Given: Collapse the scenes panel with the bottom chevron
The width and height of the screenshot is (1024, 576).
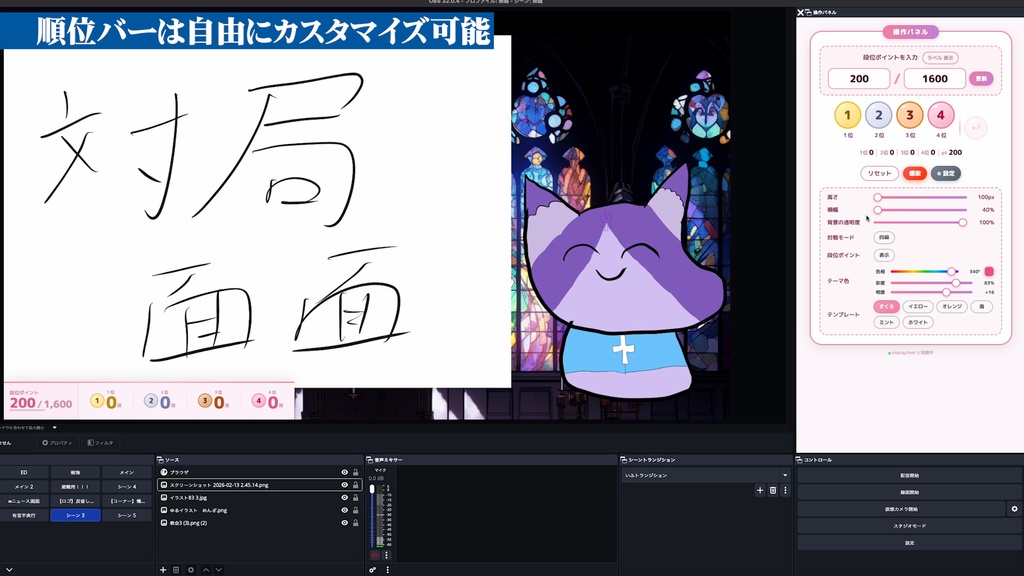Looking at the screenshot, I should [9, 569].
